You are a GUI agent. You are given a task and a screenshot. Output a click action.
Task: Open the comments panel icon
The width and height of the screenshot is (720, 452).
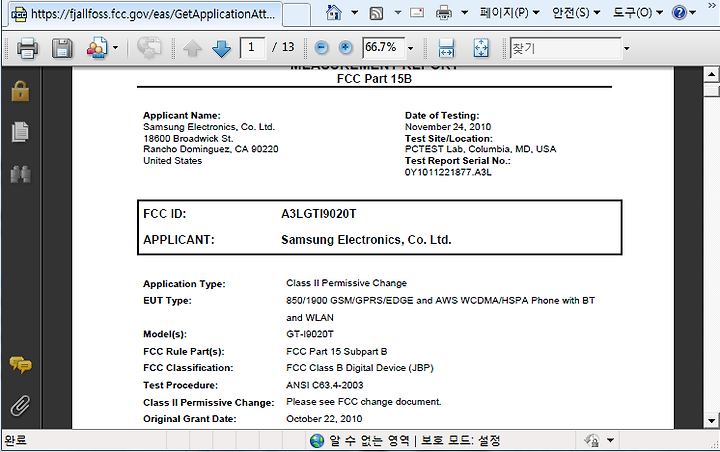pyautogui.click(x=21, y=365)
